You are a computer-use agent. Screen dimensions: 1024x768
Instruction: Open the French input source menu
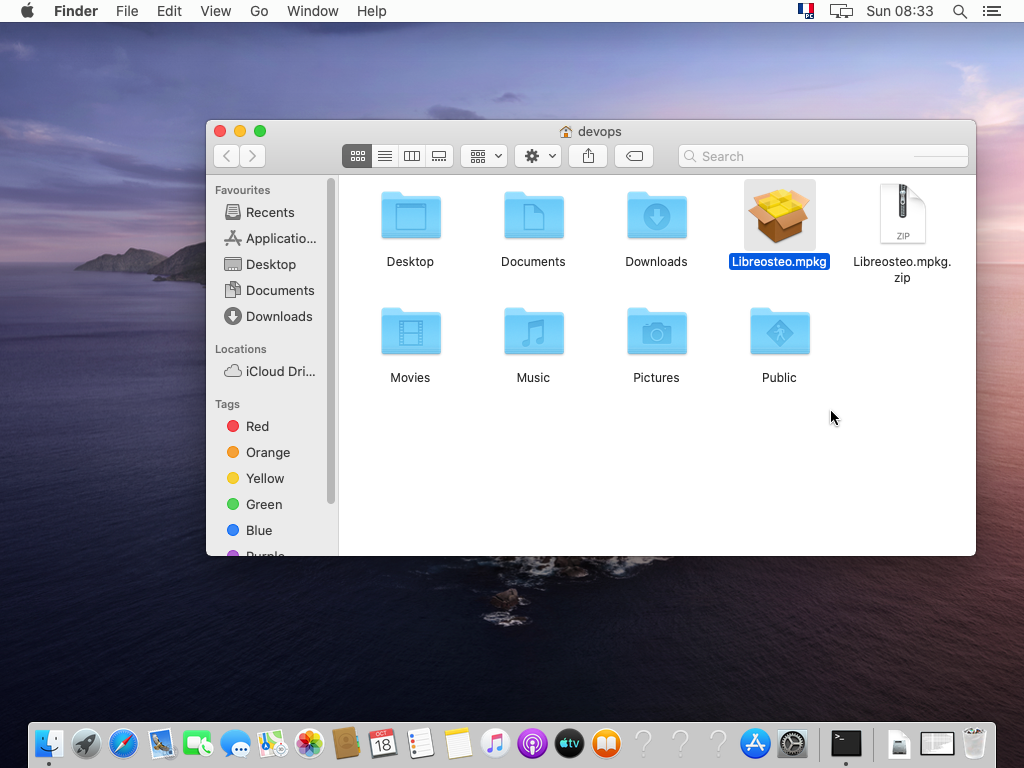click(806, 11)
